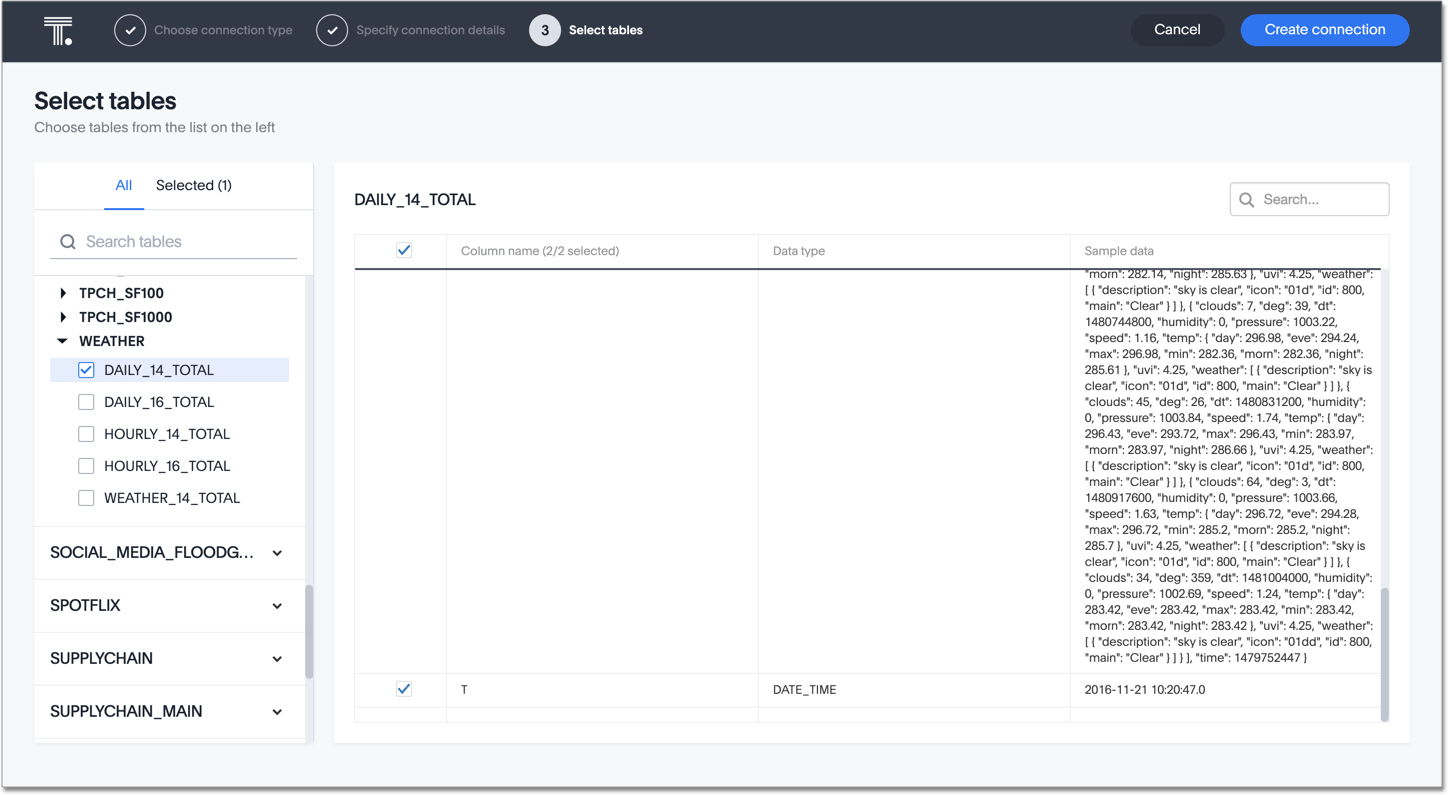1448x795 pixels.
Task: Expand the TPCH_SF100 schema
Action: tap(63, 292)
